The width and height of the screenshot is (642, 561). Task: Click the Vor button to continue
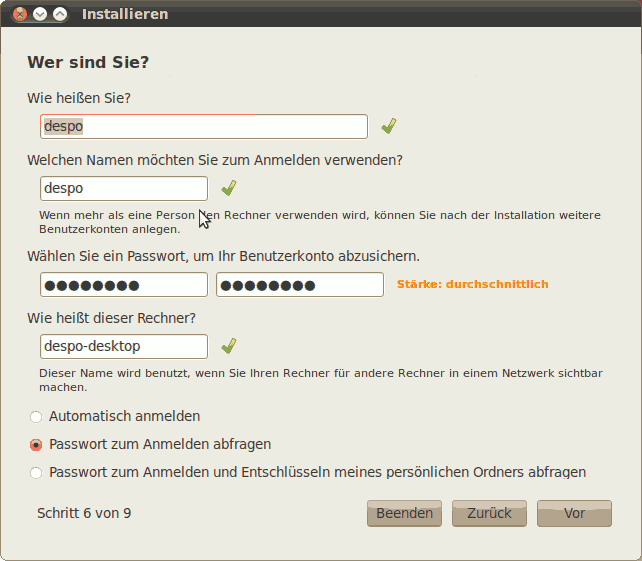[574, 513]
